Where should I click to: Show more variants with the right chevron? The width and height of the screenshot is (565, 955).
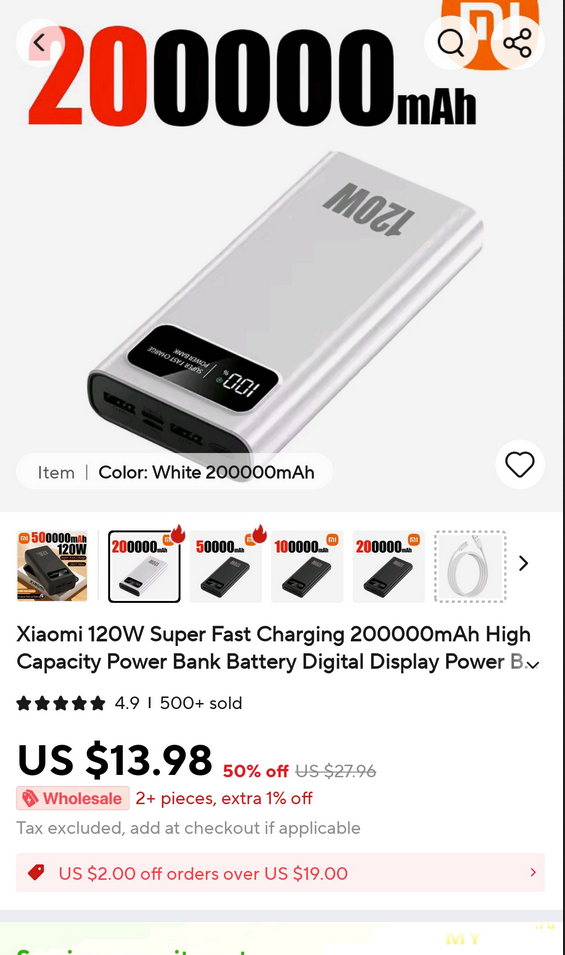(524, 563)
